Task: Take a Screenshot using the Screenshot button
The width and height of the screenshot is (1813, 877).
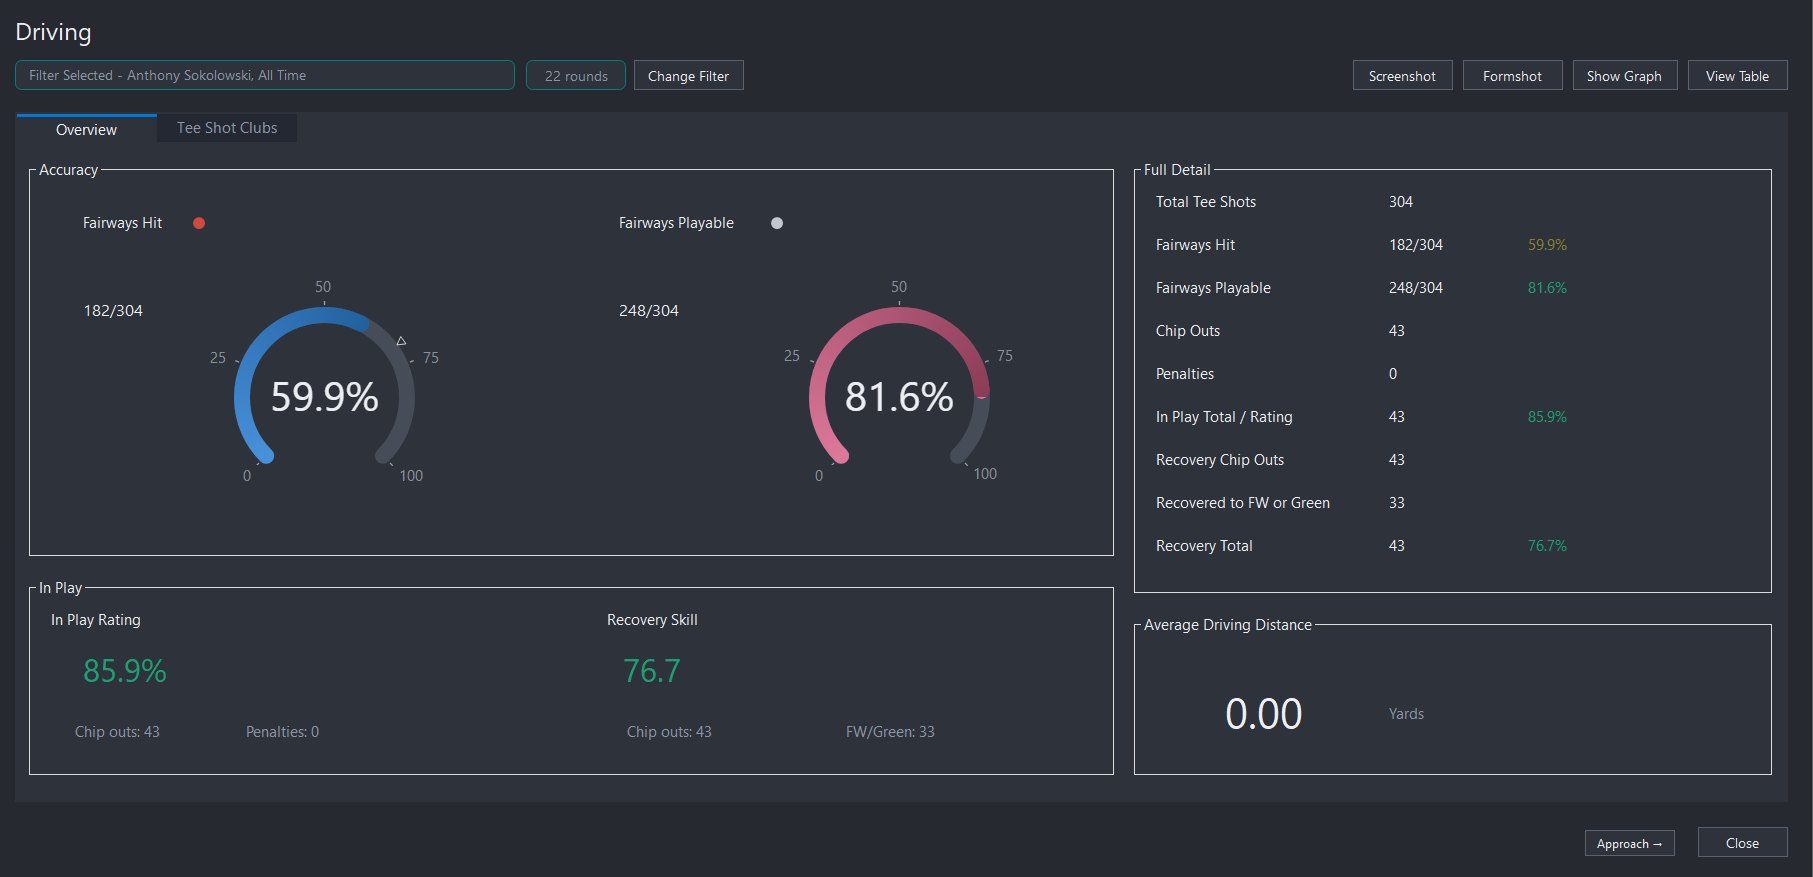Action: point(1402,75)
